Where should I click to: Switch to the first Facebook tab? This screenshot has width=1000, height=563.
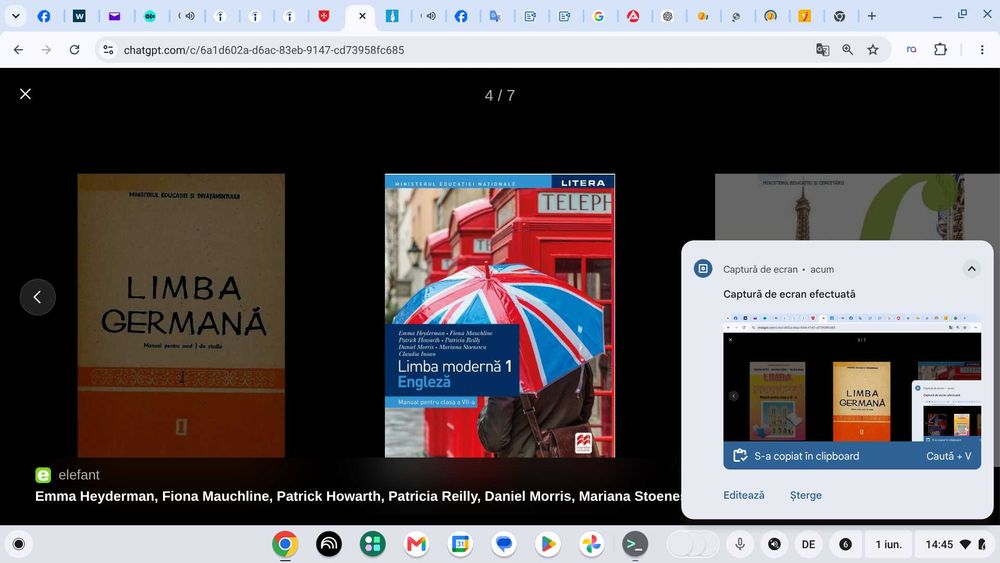point(44,16)
